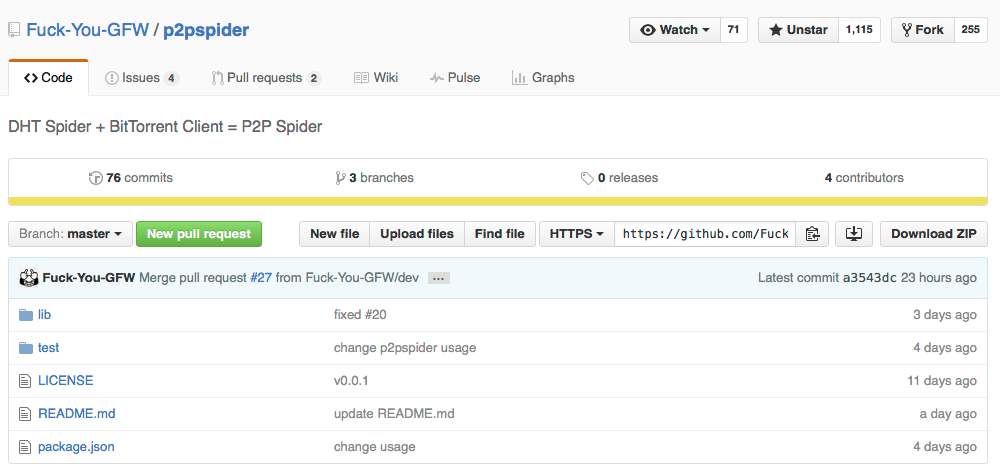Image resolution: width=1000 pixels, height=472 pixels.
Task: Click the repository book icon by owner name
Action: 14,30
